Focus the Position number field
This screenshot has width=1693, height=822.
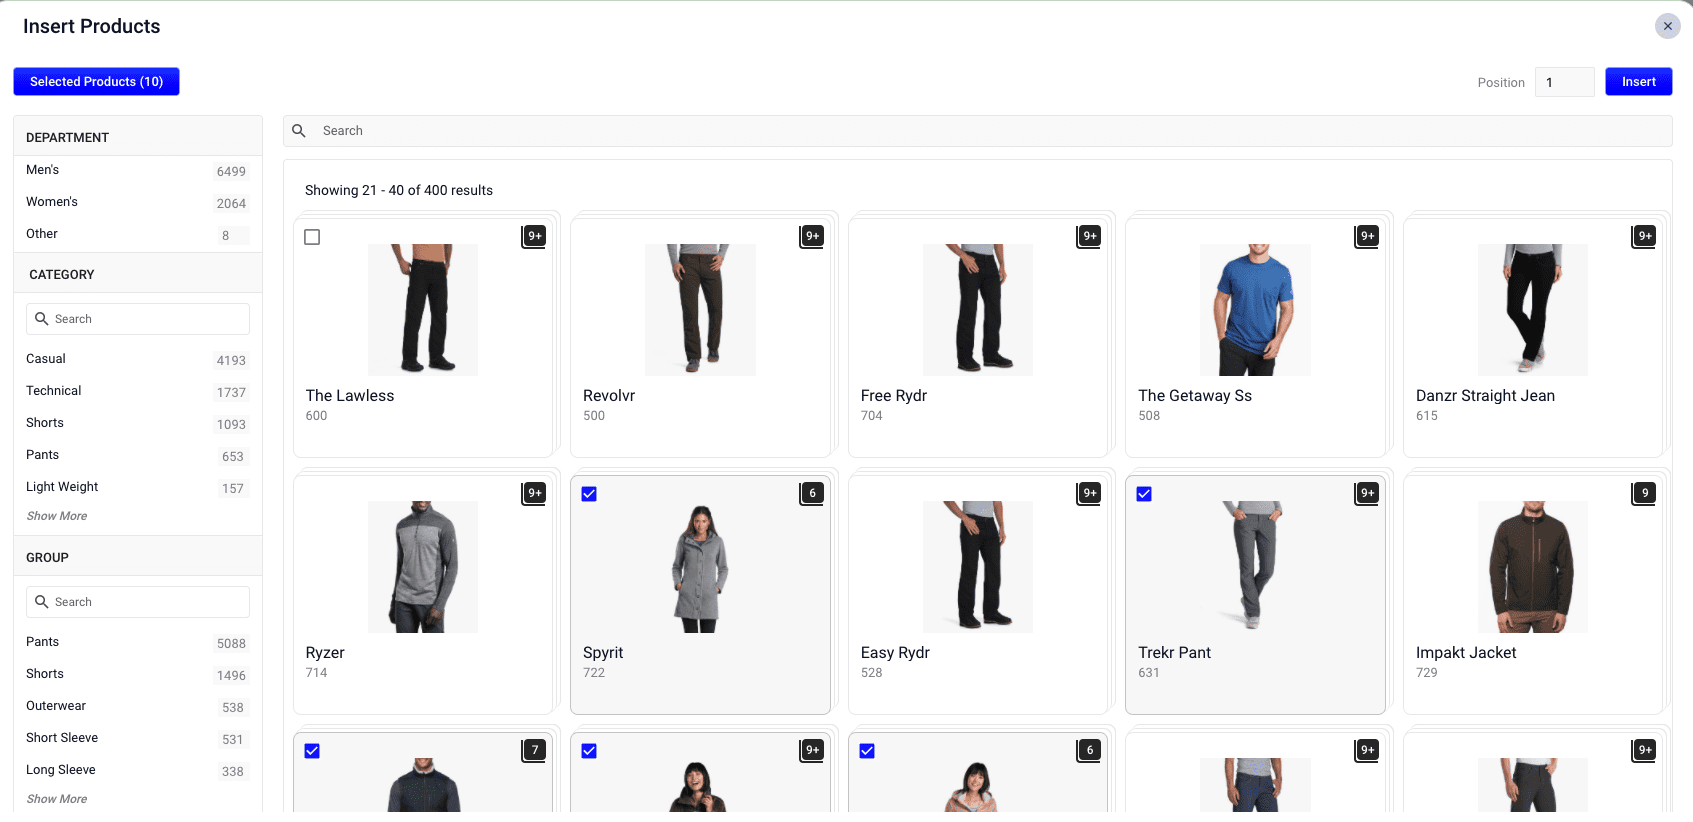(1564, 82)
